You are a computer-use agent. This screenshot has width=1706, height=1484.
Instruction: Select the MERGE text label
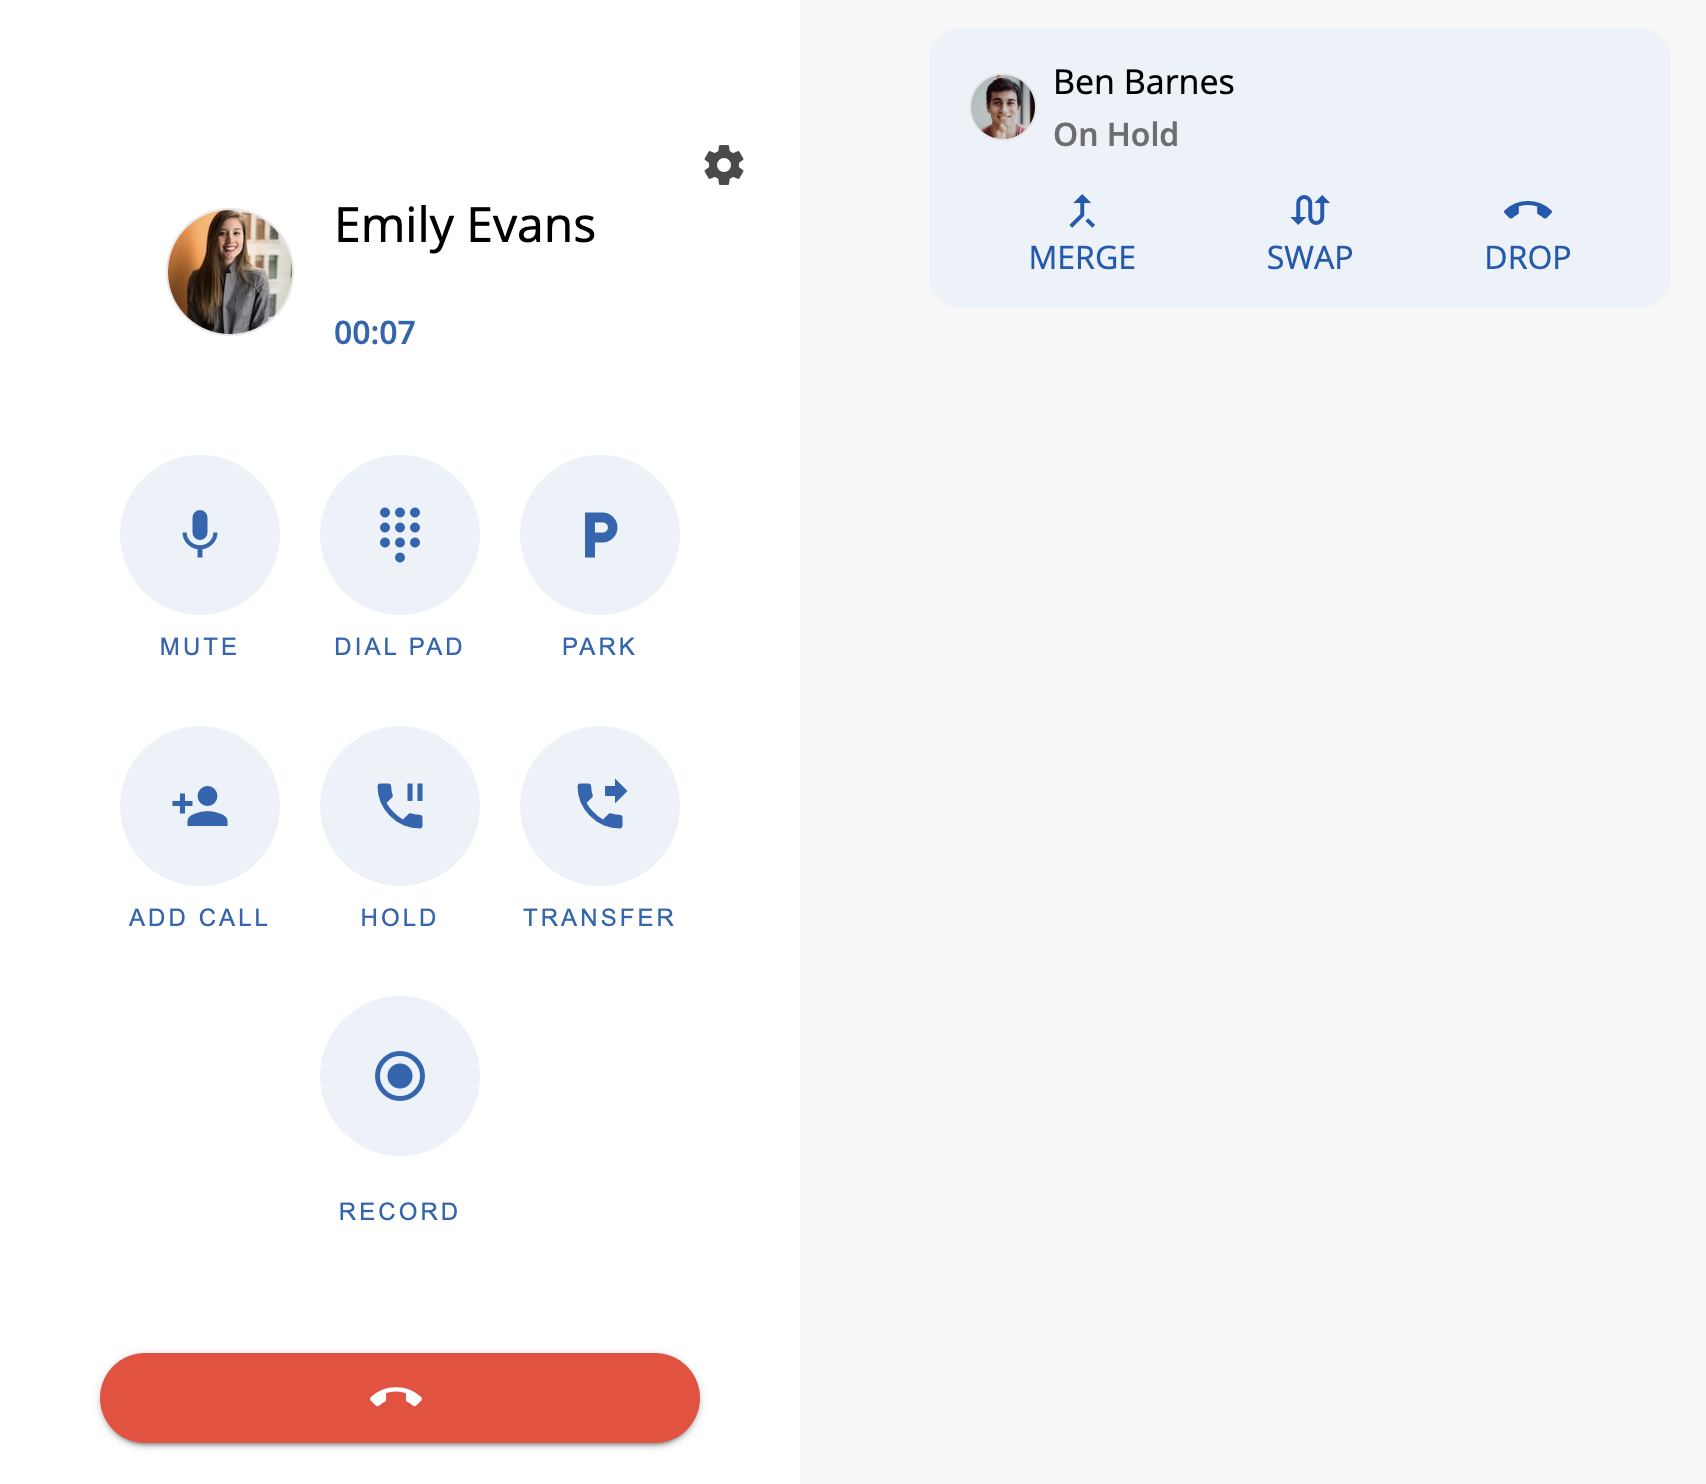(1082, 258)
